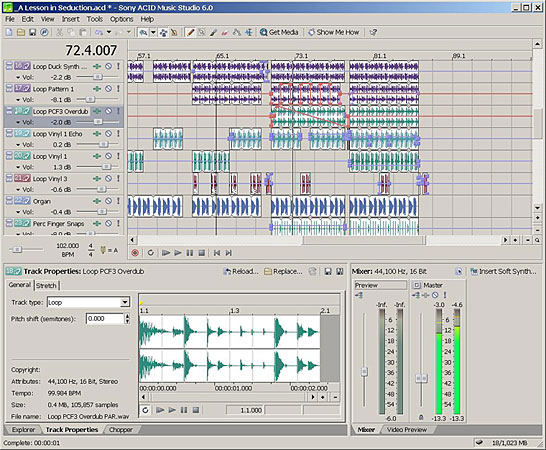This screenshot has height=450, width=546.
Task: Open the File menu
Action: pos(10,19)
